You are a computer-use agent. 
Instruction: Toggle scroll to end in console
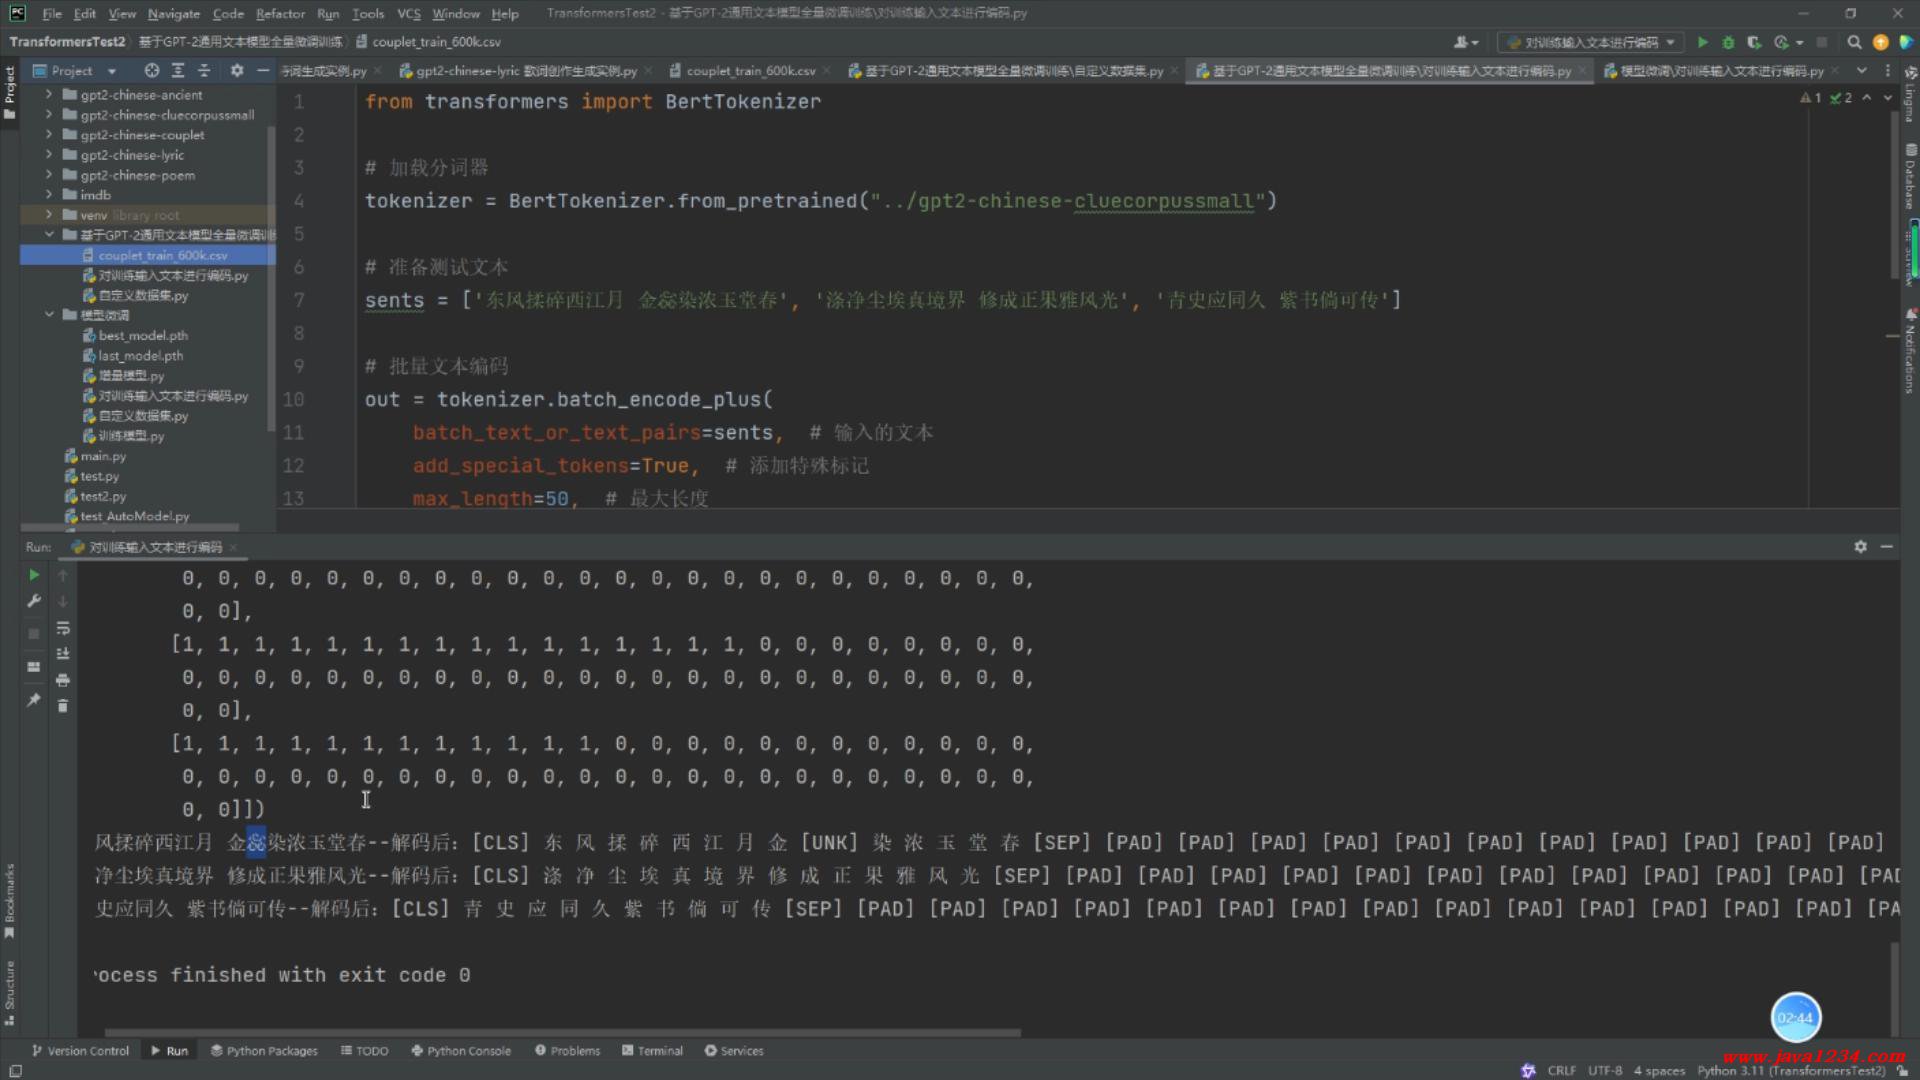(x=63, y=654)
